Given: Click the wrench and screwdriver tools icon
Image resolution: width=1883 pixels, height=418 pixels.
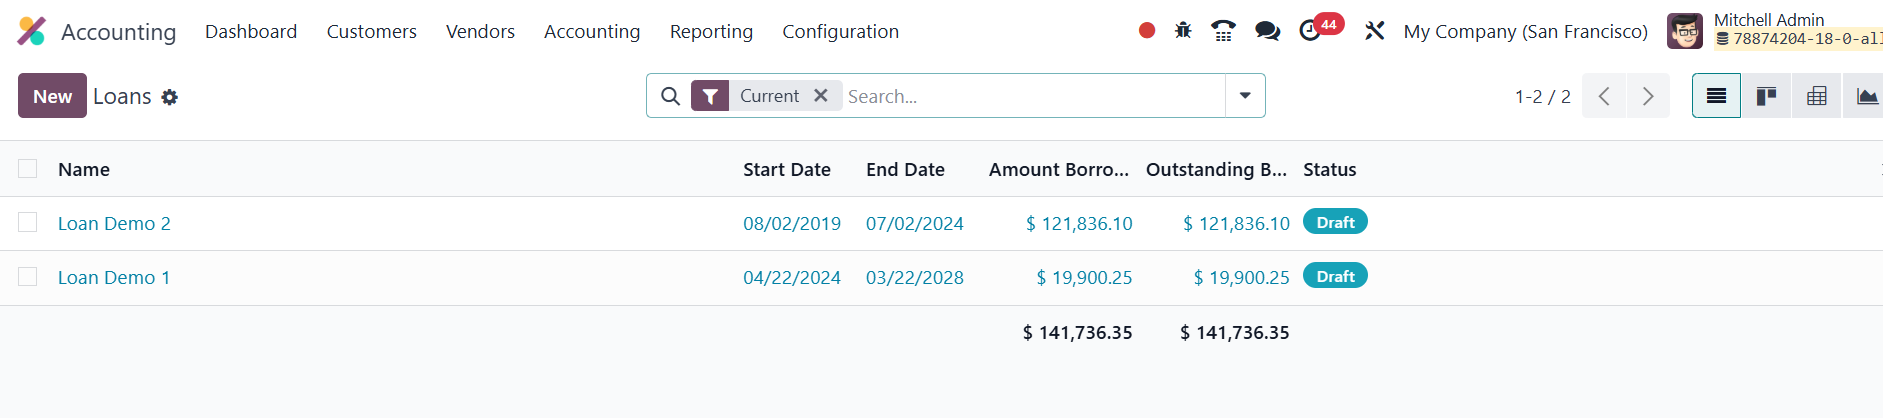Looking at the screenshot, I should pos(1375,31).
